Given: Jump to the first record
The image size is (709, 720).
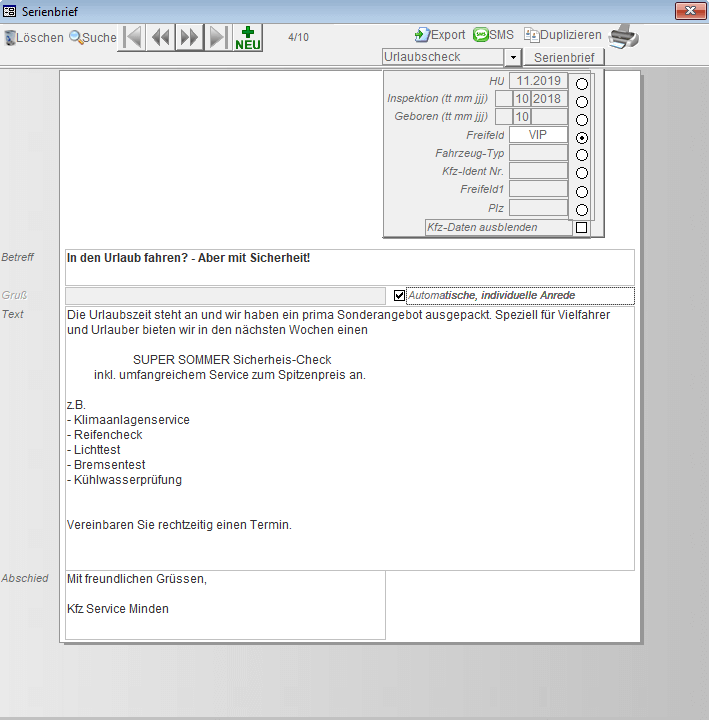Looking at the screenshot, I should (x=132, y=38).
